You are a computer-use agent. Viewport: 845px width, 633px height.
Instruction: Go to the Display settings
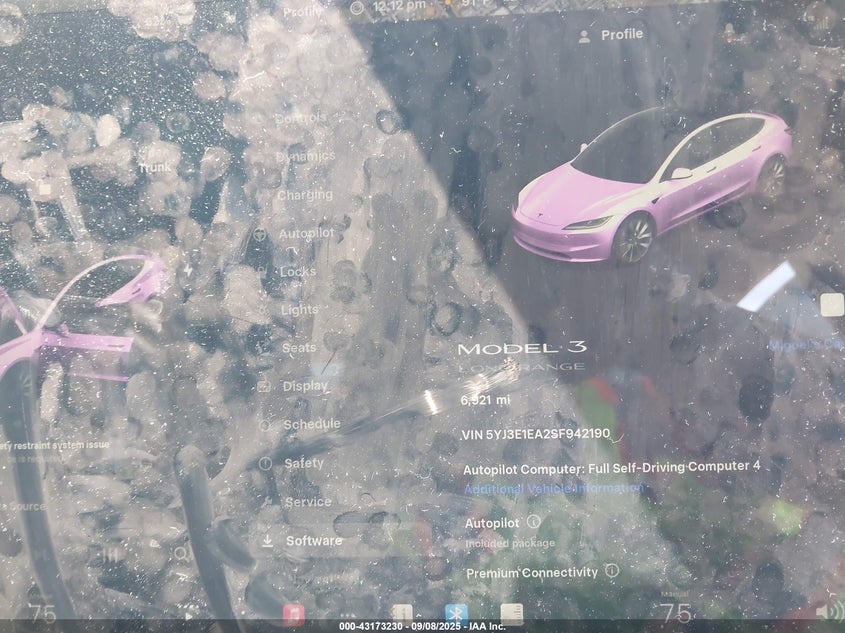(x=305, y=386)
